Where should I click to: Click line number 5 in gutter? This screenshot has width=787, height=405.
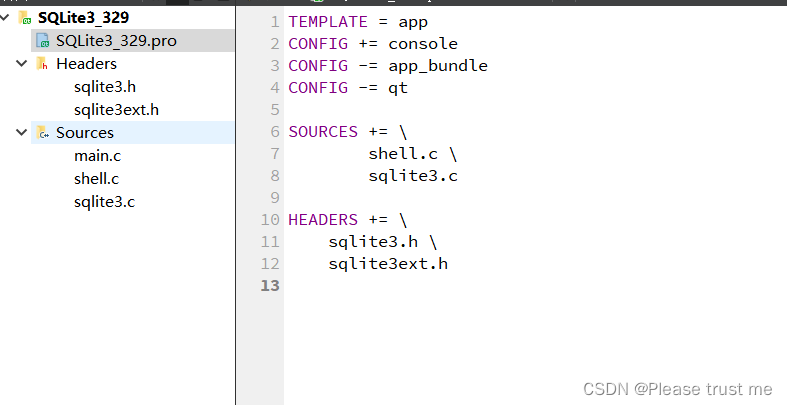(275, 110)
